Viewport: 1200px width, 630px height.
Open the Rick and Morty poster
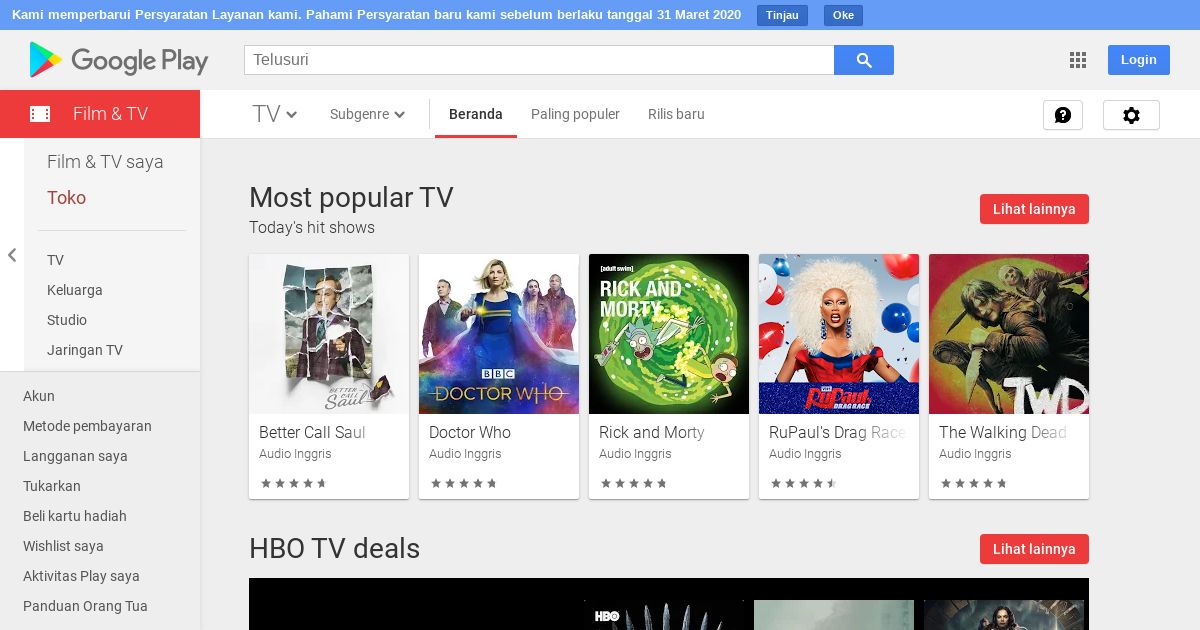669,334
